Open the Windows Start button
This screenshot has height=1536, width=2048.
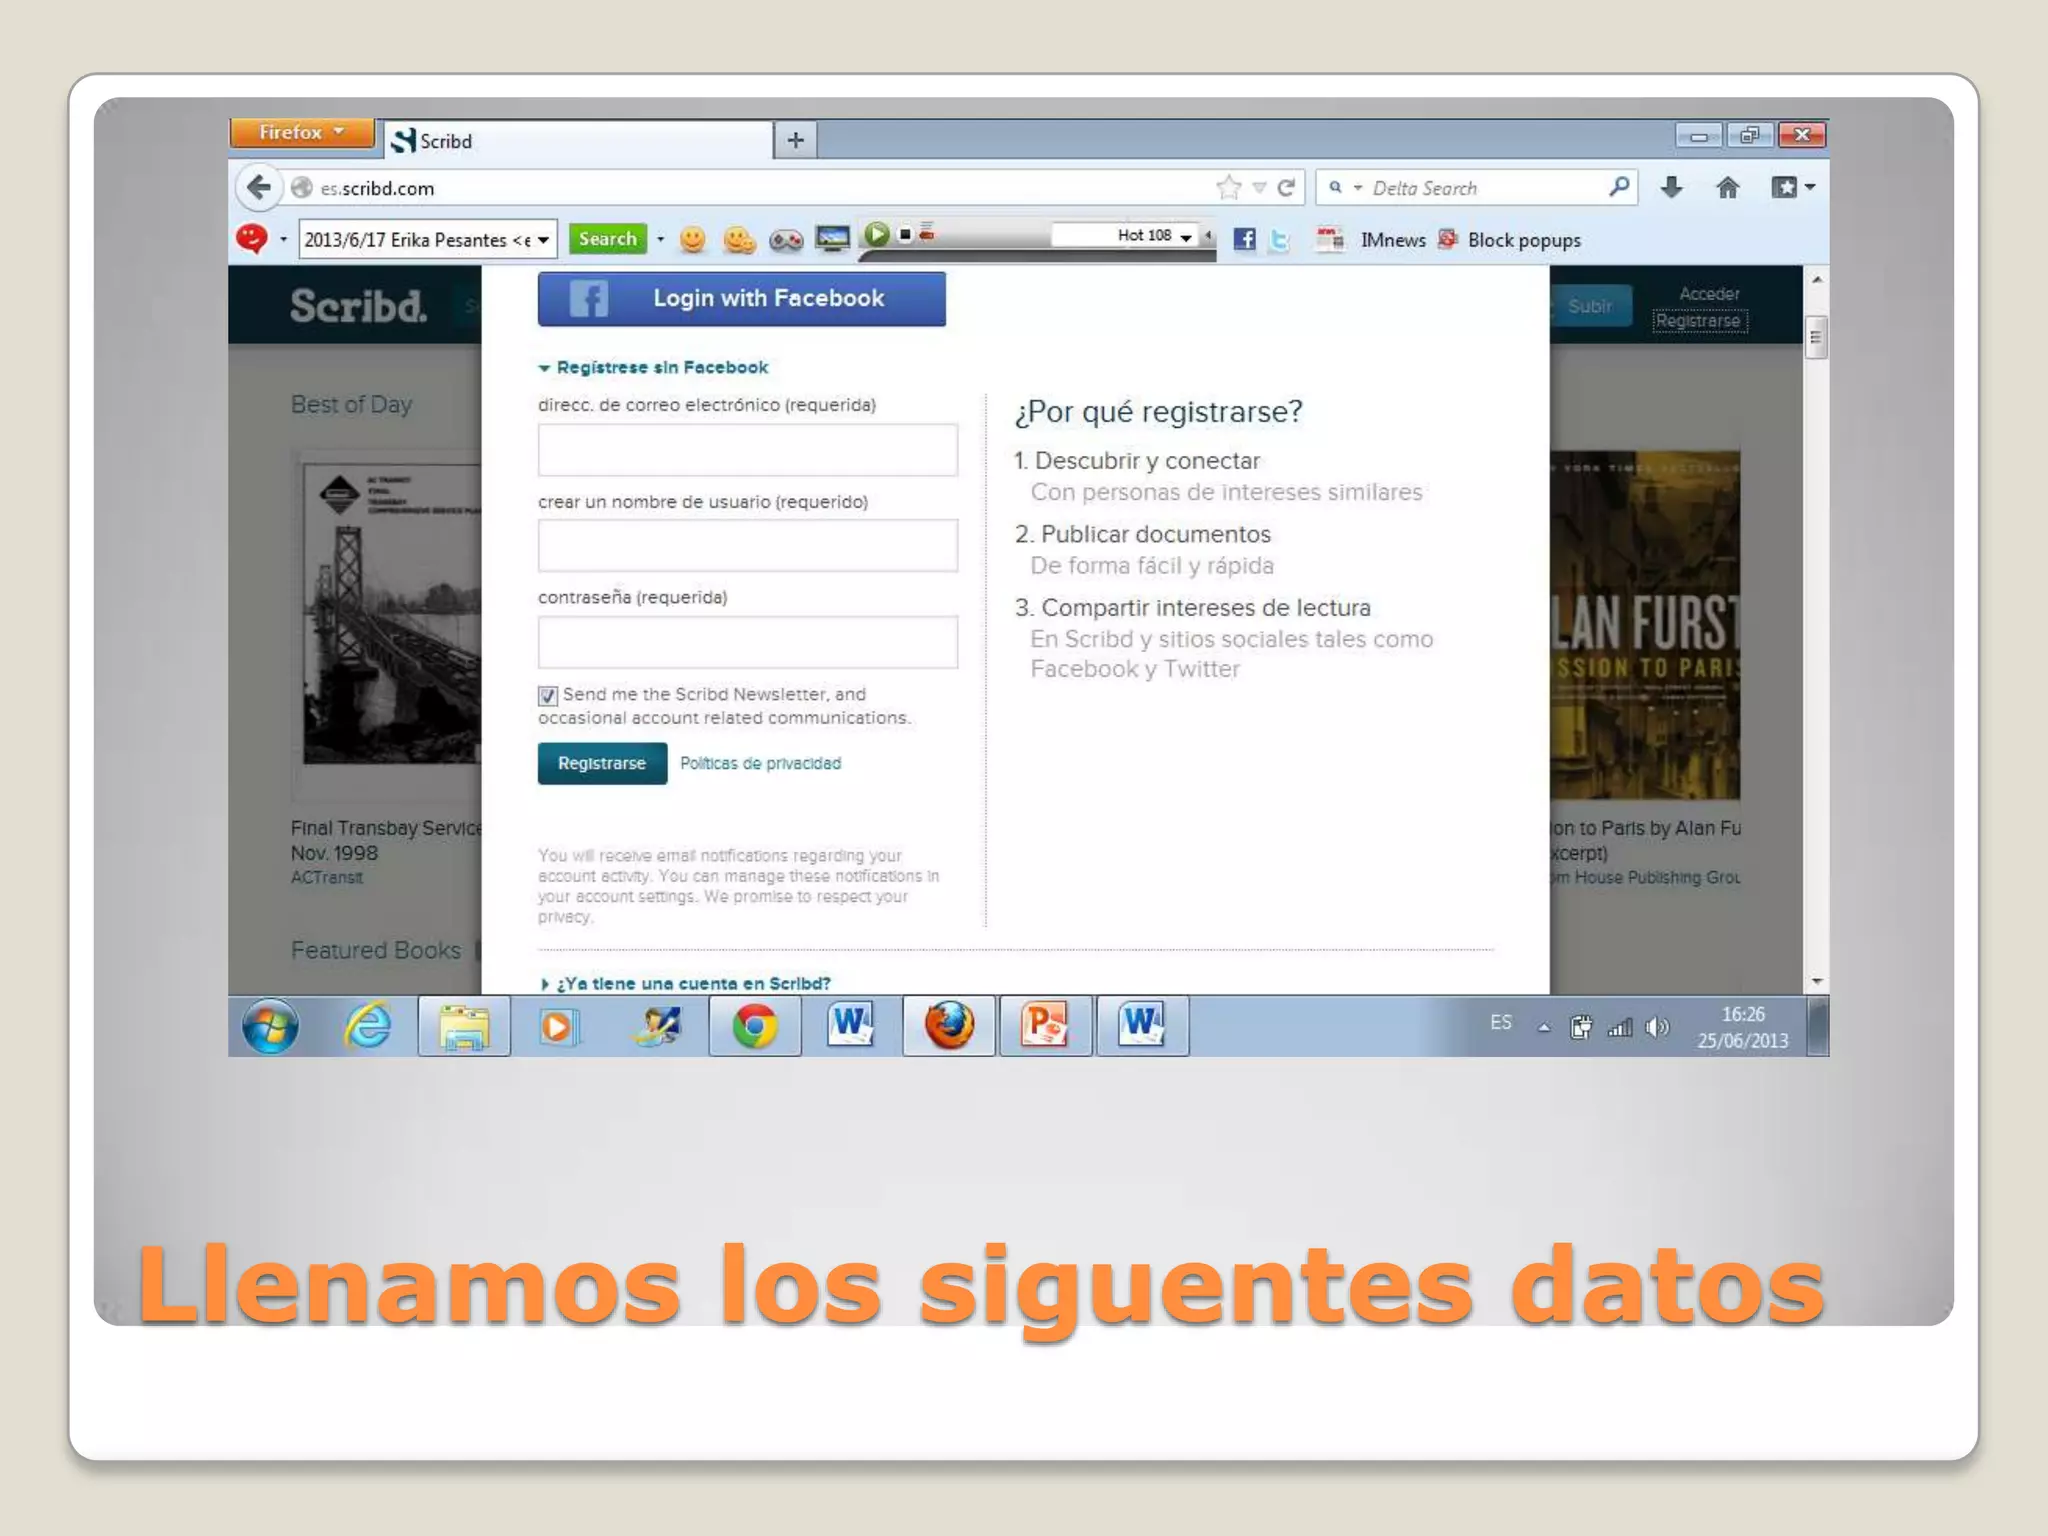[271, 1026]
